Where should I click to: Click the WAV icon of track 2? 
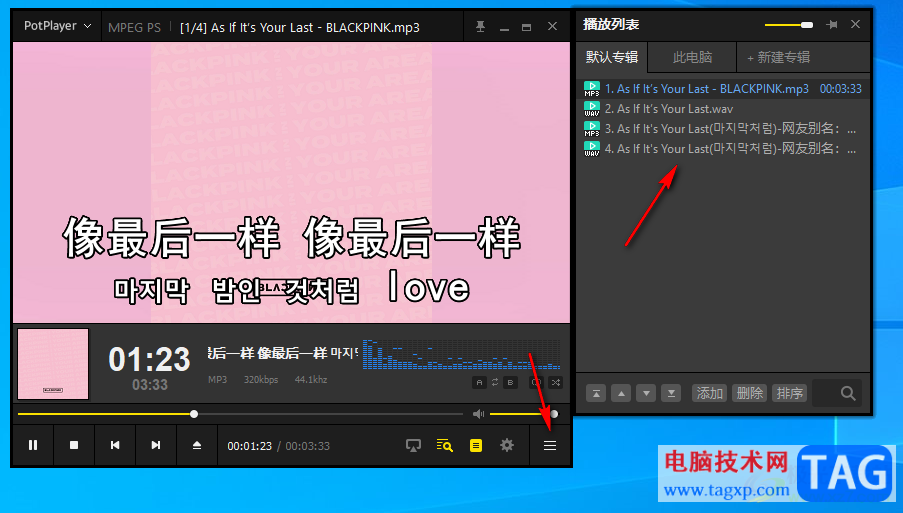point(591,109)
